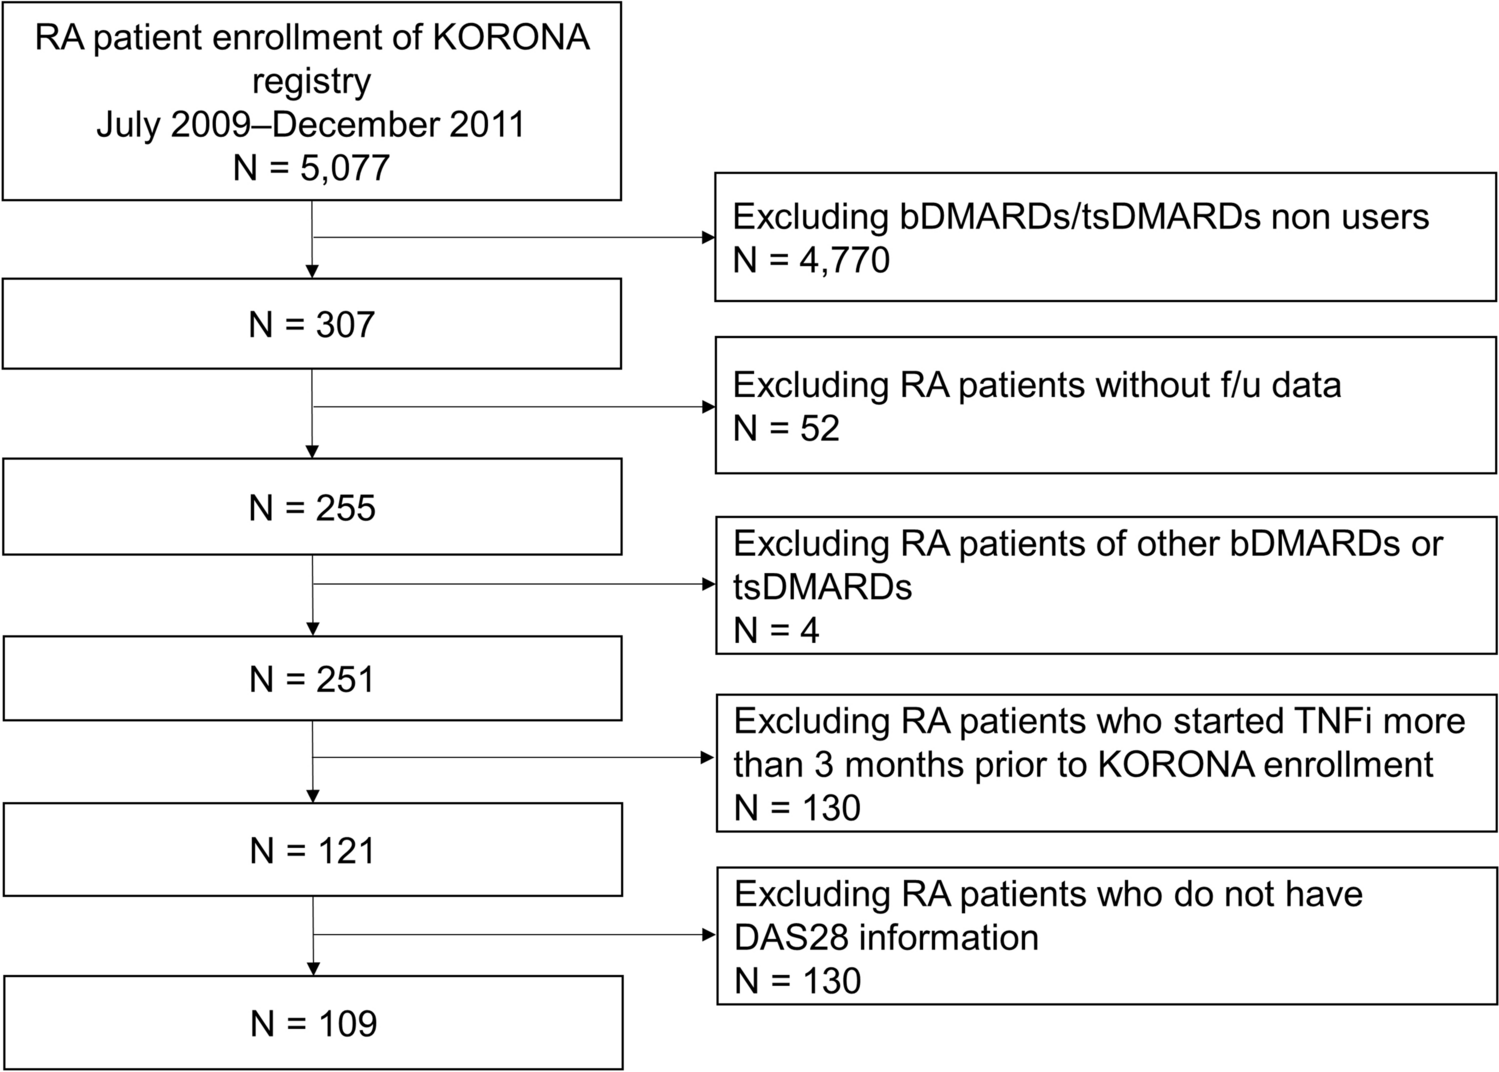This screenshot has height=1072, width=1499.
Task: Click the "than 3 months prior to KORONA enrollment" line
Action: tap(1082, 764)
